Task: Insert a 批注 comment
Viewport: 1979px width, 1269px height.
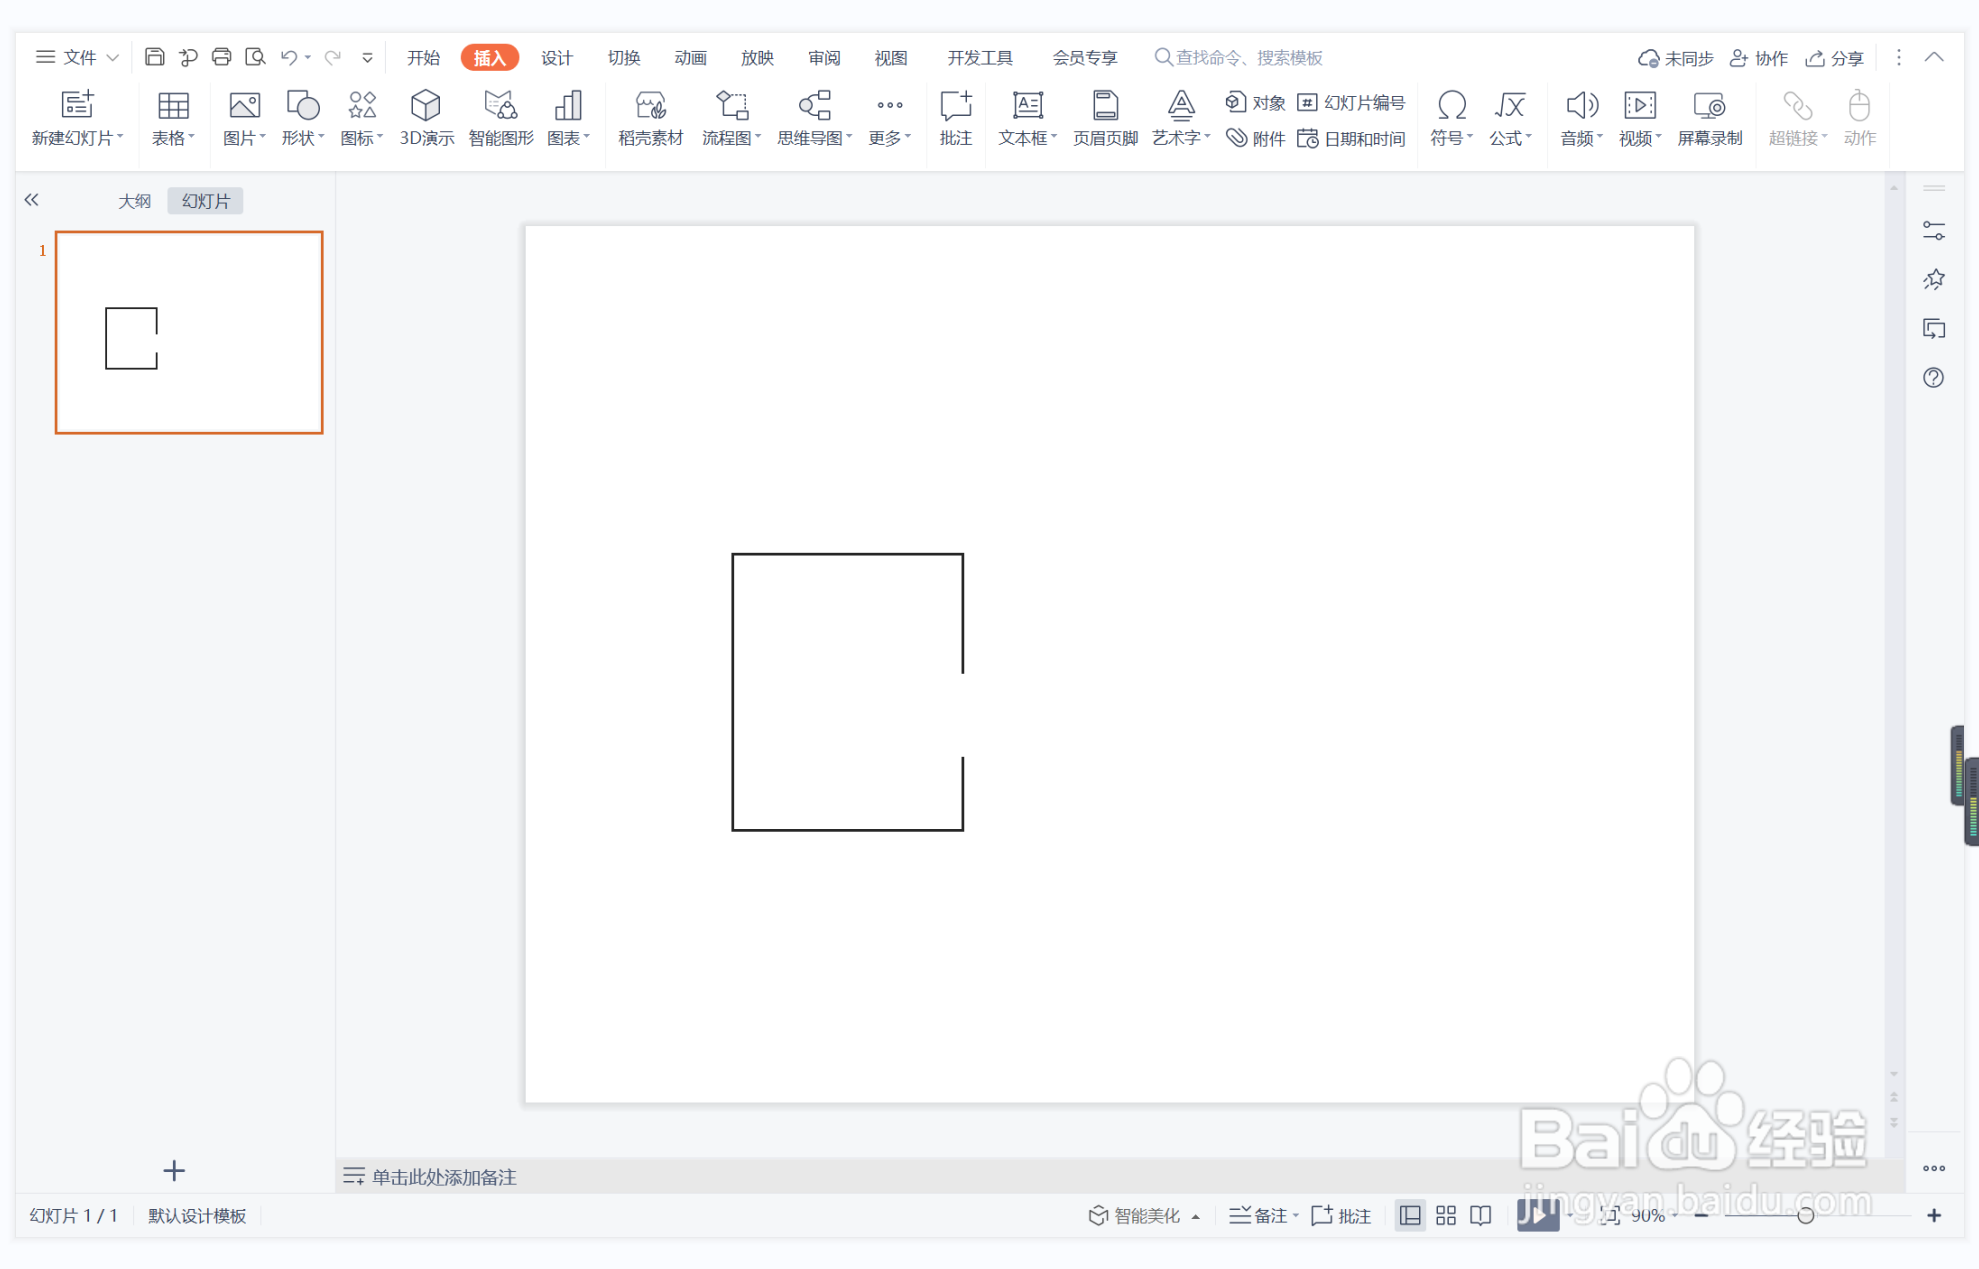Action: click(x=955, y=117)
